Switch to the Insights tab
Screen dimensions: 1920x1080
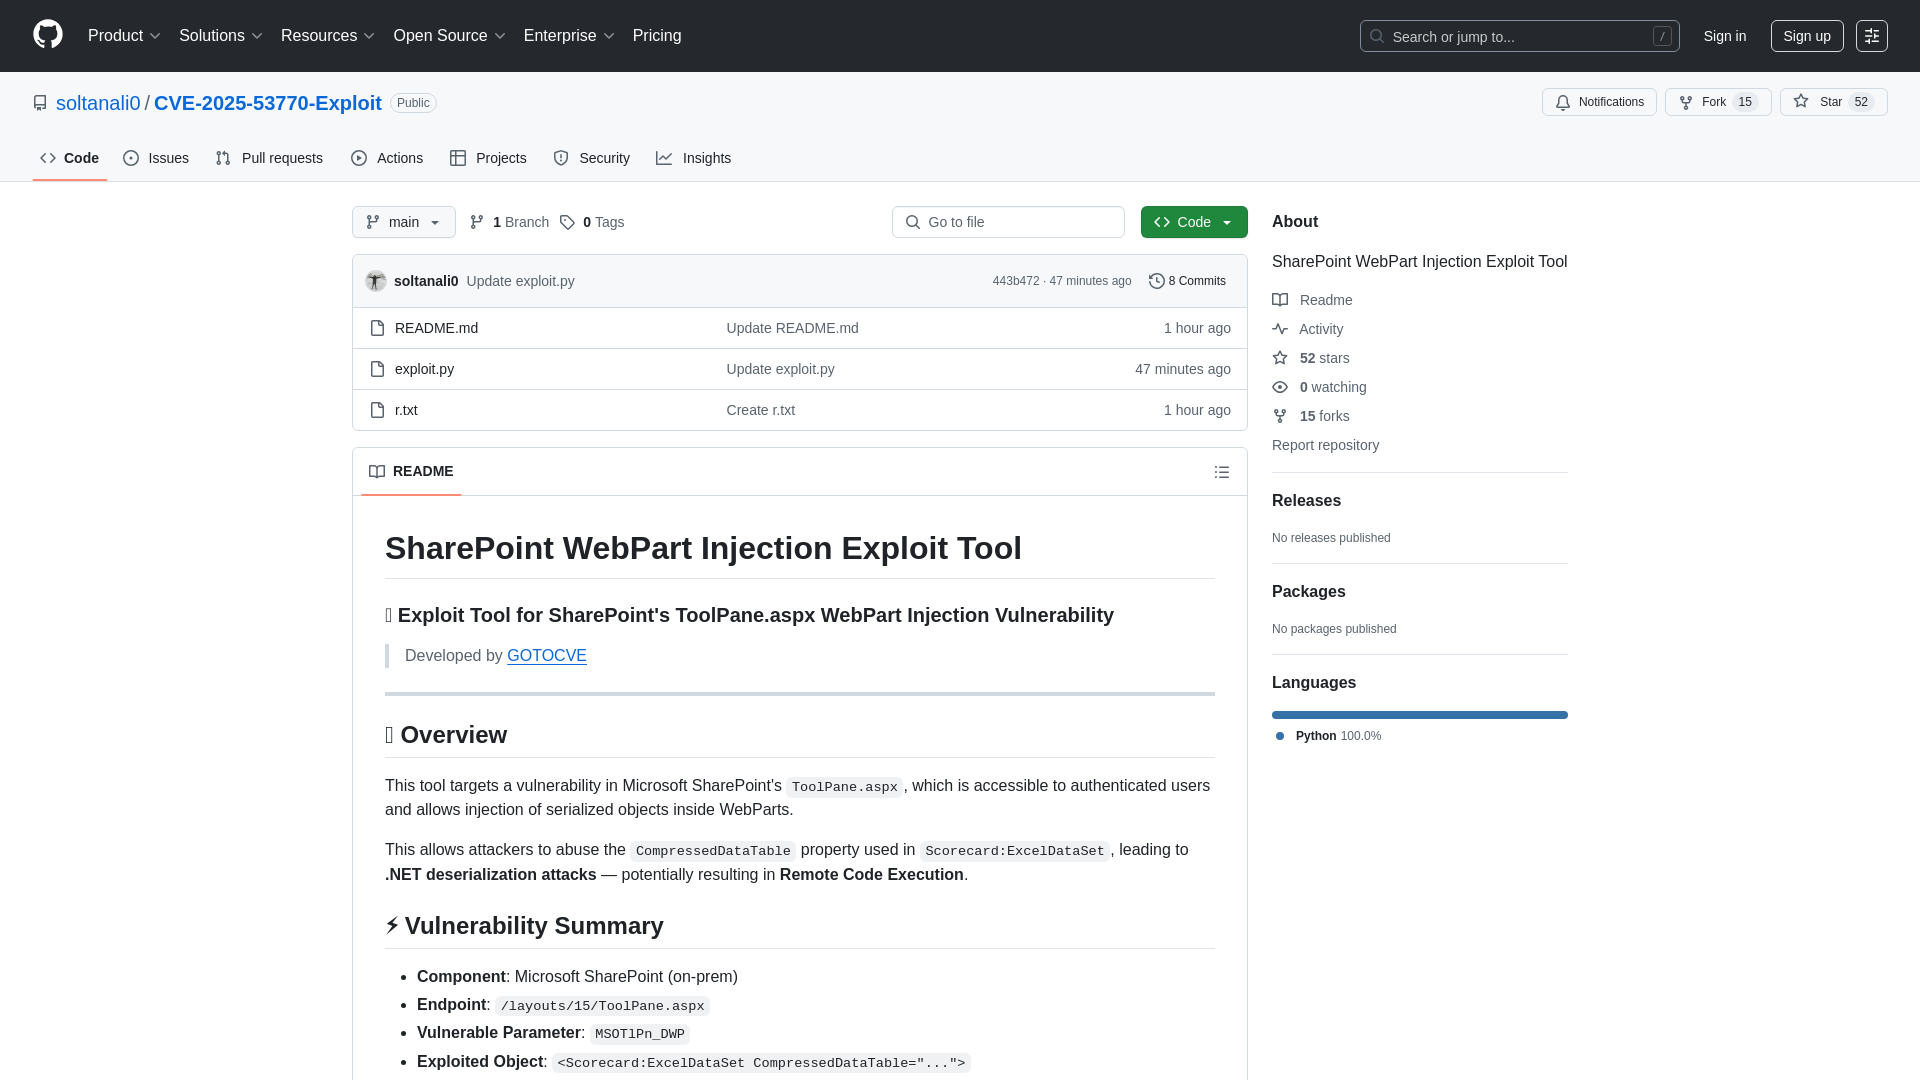pos(694,158)
